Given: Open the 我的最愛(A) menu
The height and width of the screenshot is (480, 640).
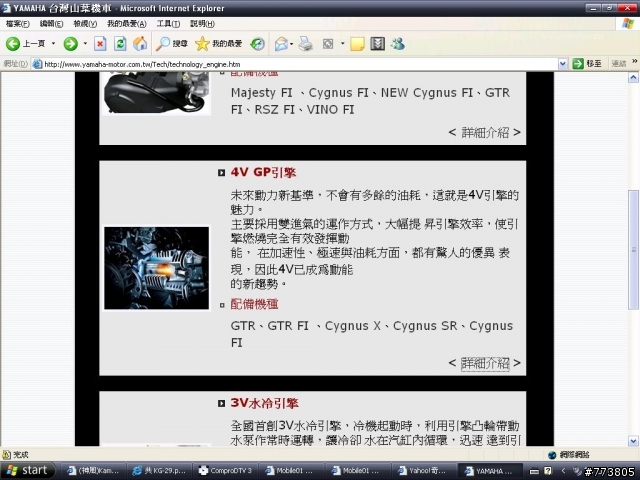Looking at the screenshot, I should pos(127,24).
